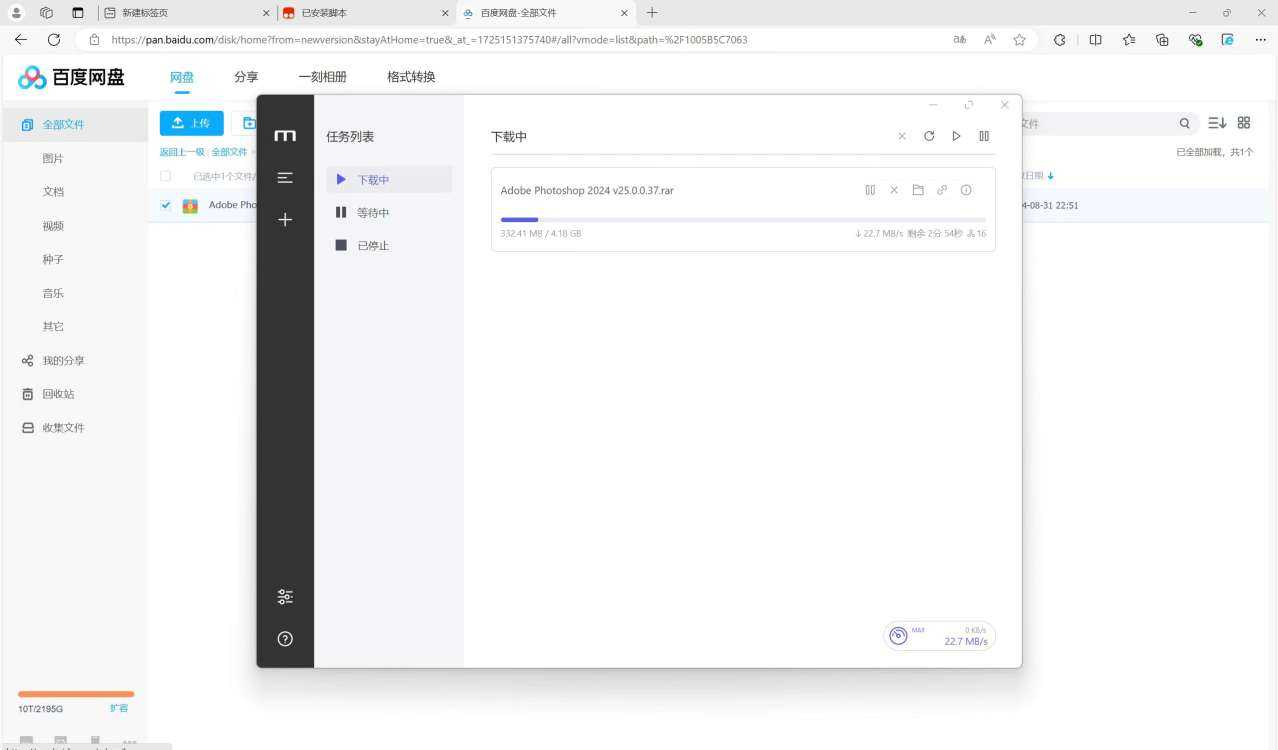Image resolution: width=1278 pixels, height=750 pixels.
Task: Close the 已安装脚本 browser tab
Action: click(x=445, y=13)
